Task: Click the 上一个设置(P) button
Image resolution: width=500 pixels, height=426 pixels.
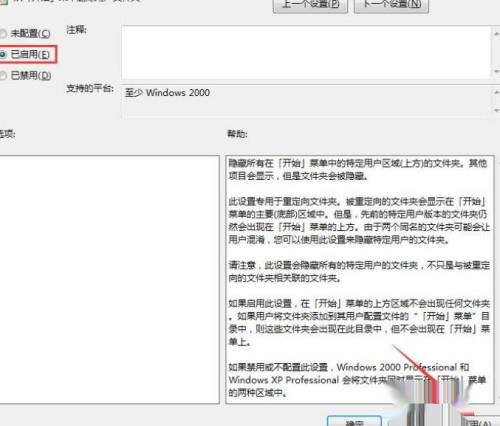Action: pyautogui.click(x=310, y=5)
